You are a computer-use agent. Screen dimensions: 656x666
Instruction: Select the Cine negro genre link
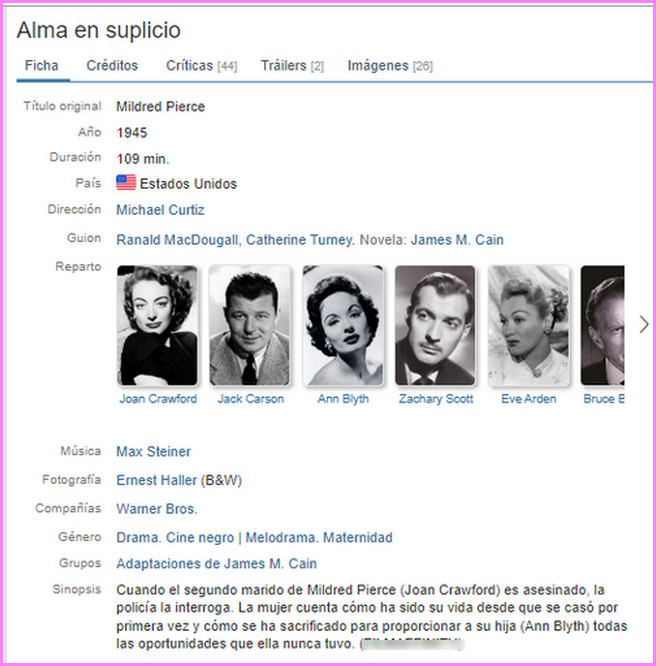(x=200, y=537)
